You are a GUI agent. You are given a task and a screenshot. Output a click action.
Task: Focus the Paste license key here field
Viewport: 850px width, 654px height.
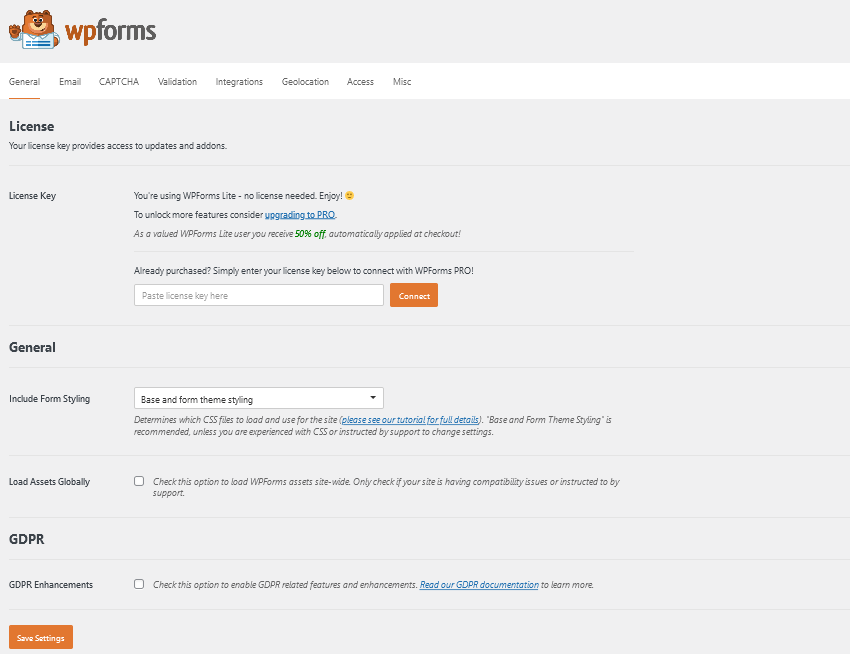pyautogui.click(x=259, y=296)
